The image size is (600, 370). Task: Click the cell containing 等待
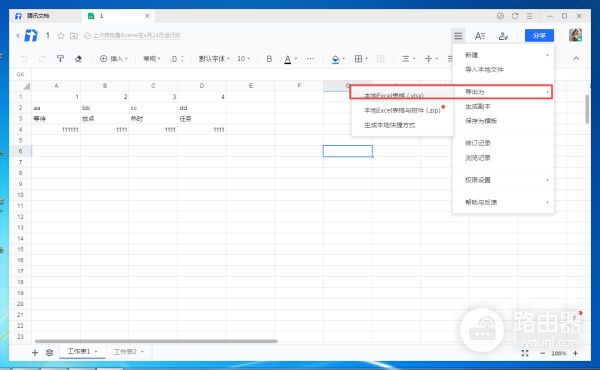56,119
